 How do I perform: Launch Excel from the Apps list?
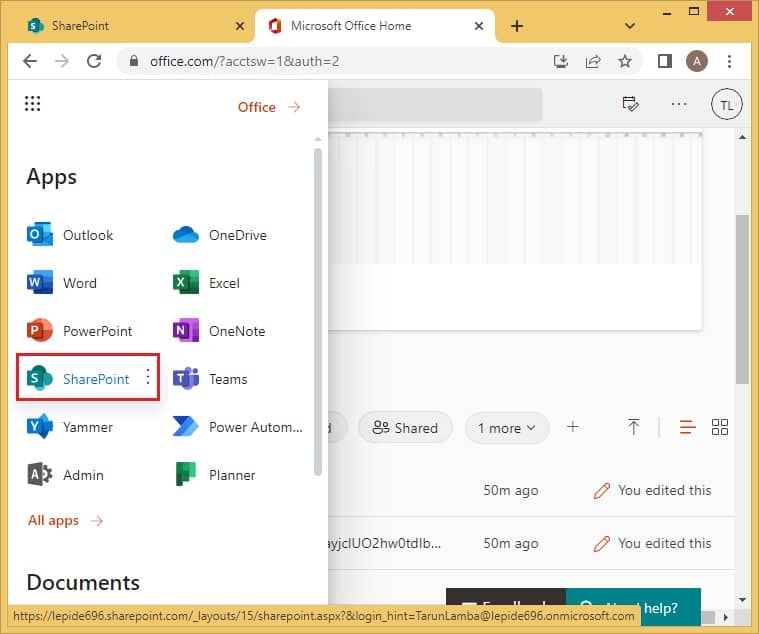pyautogui.click(x=206, y=283)
